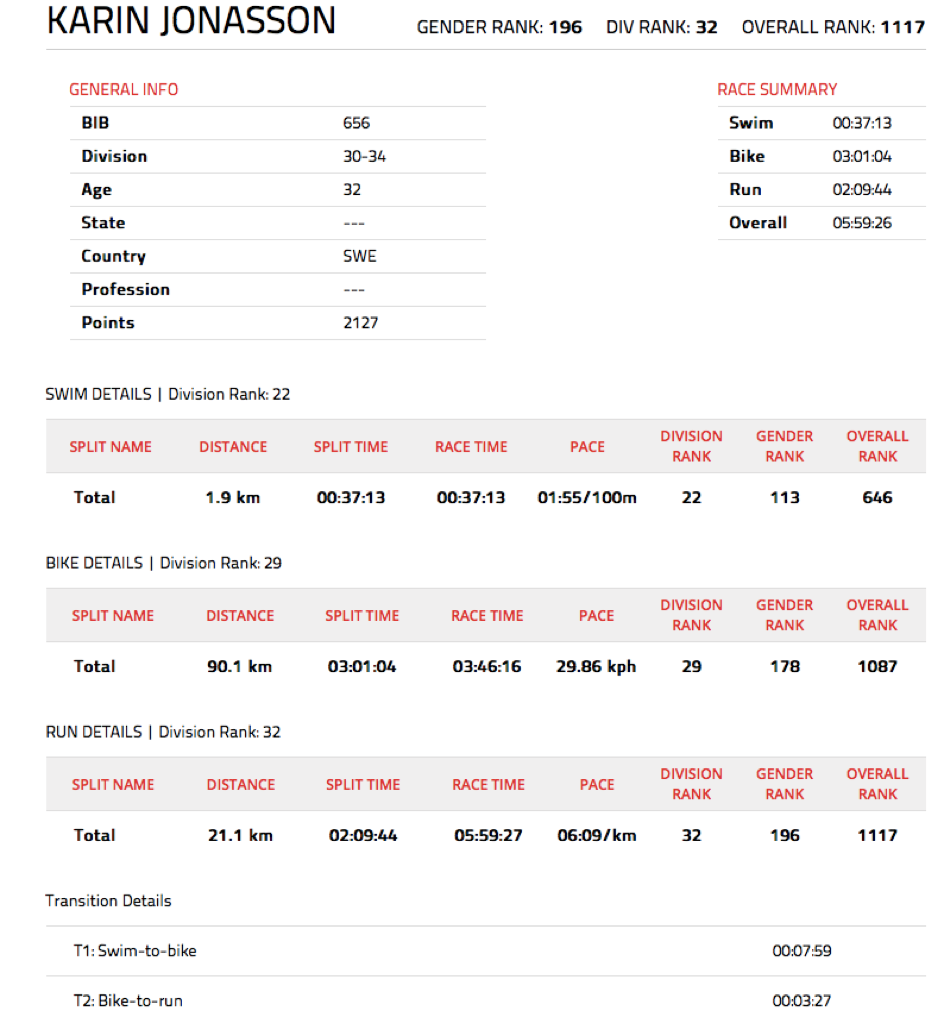Click the KARIN JONASSON athlete name heading
The width and height of the screenshot is (943, 1016).
191,22
